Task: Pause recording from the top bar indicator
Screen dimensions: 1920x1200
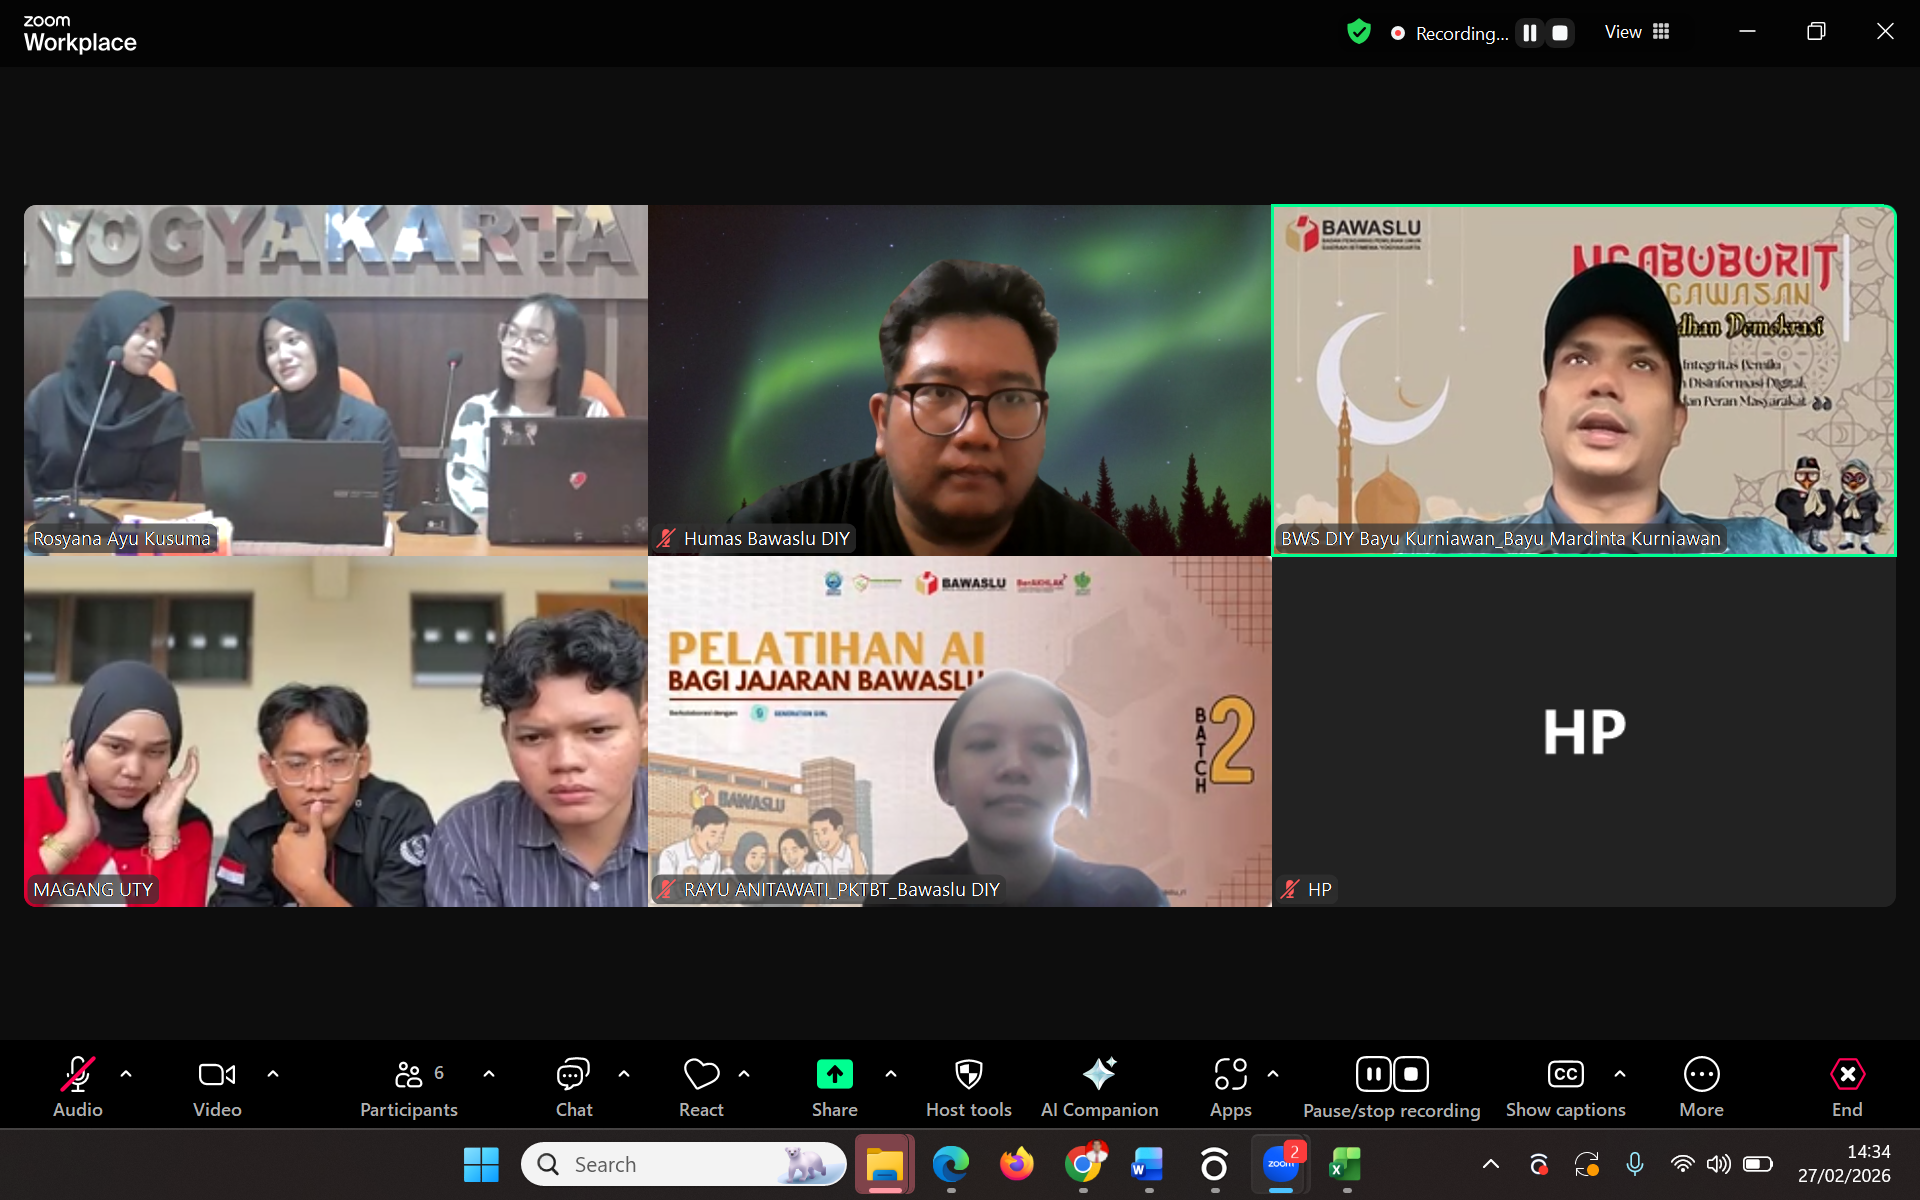Action: pos(1530,33)
